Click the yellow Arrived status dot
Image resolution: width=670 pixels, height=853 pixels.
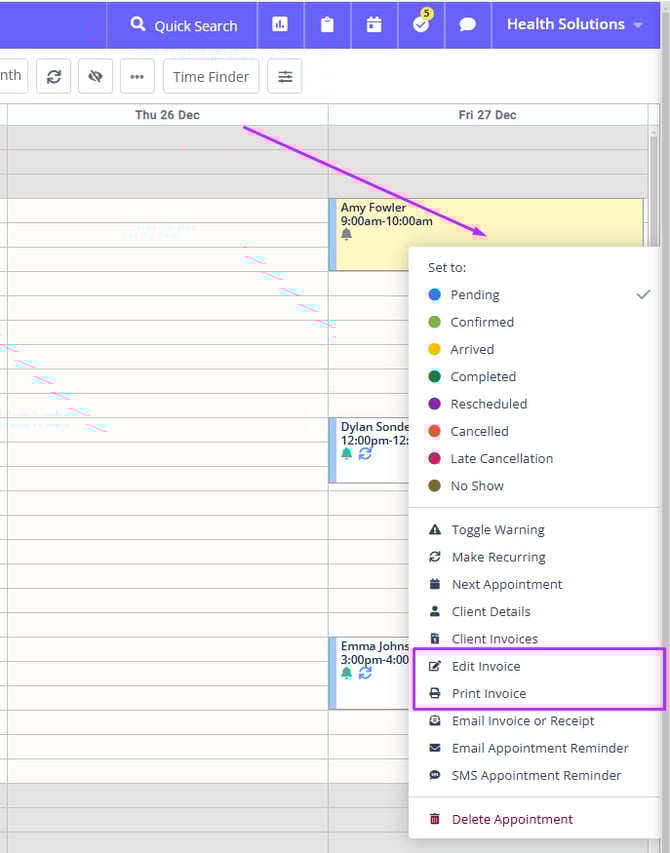point(434,349)
